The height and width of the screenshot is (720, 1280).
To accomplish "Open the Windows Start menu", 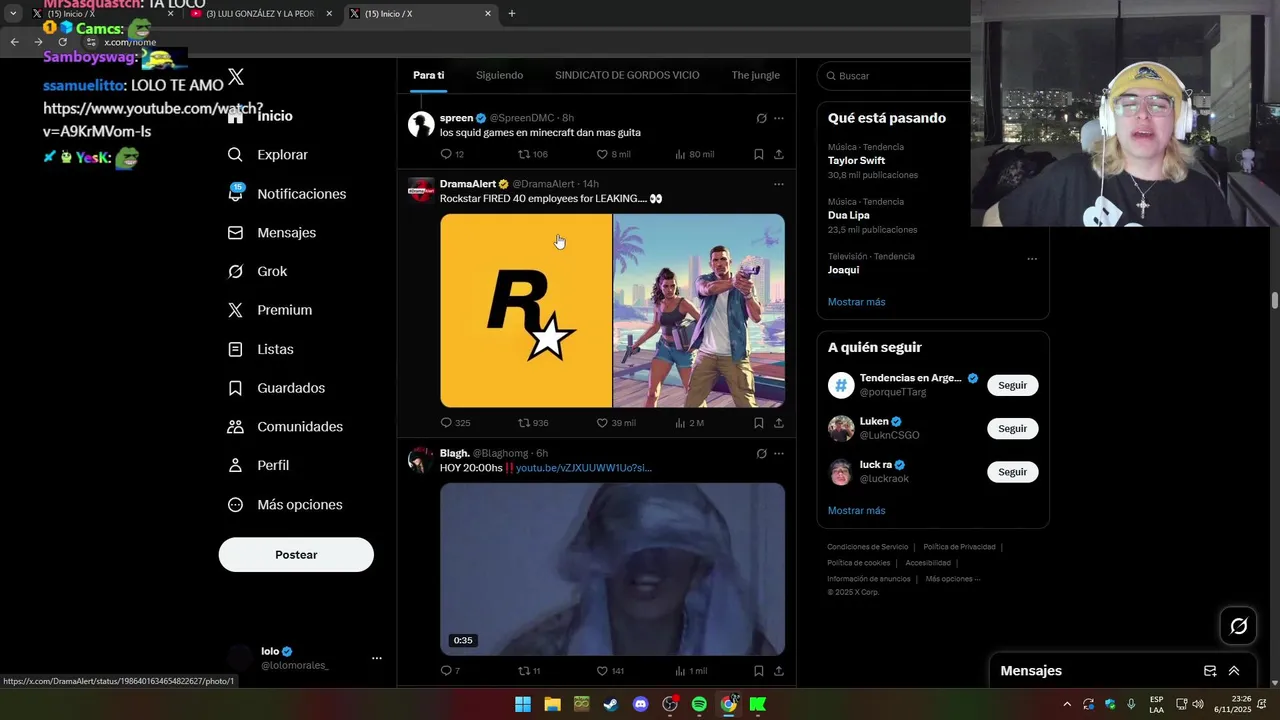I will [x=523, y=704].
